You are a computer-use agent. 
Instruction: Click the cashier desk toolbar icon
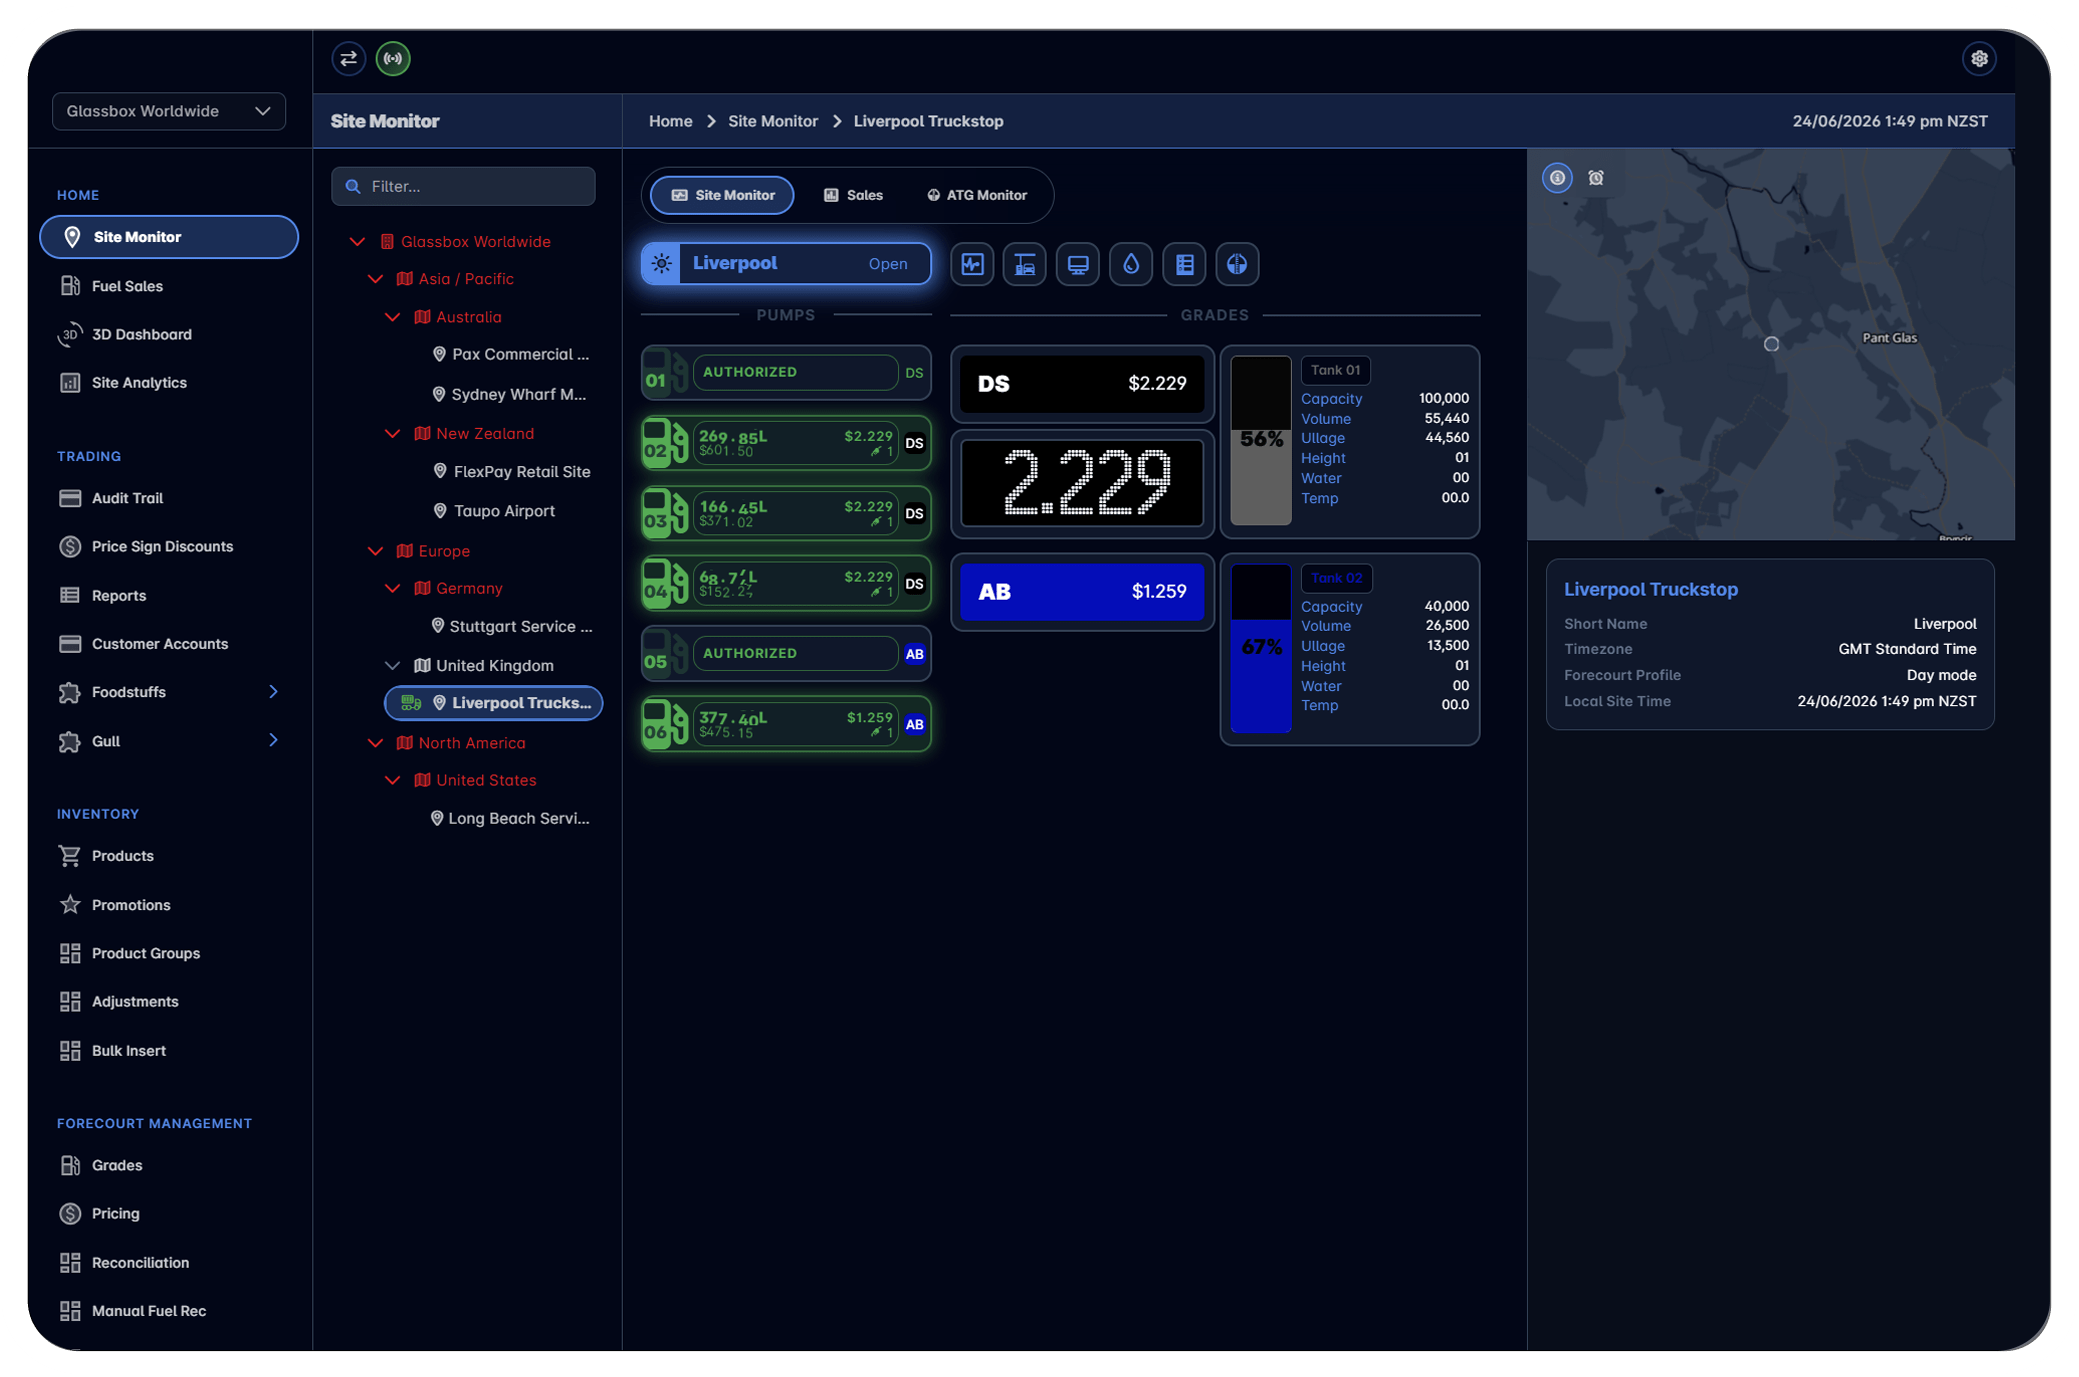(1025, 264)
